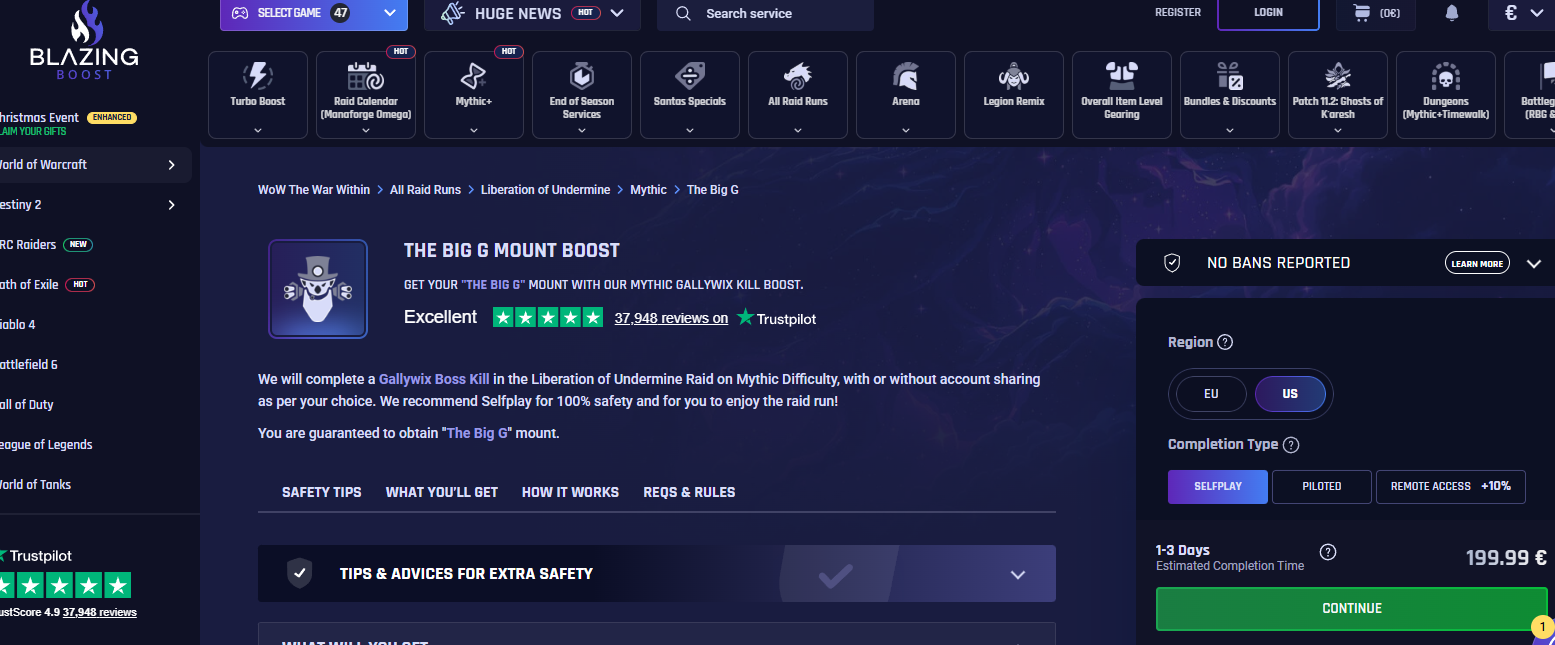The image size is (1555, 645).
Task: Click the Trustpilot star rating bar in the header
Action: pos(548,318)
